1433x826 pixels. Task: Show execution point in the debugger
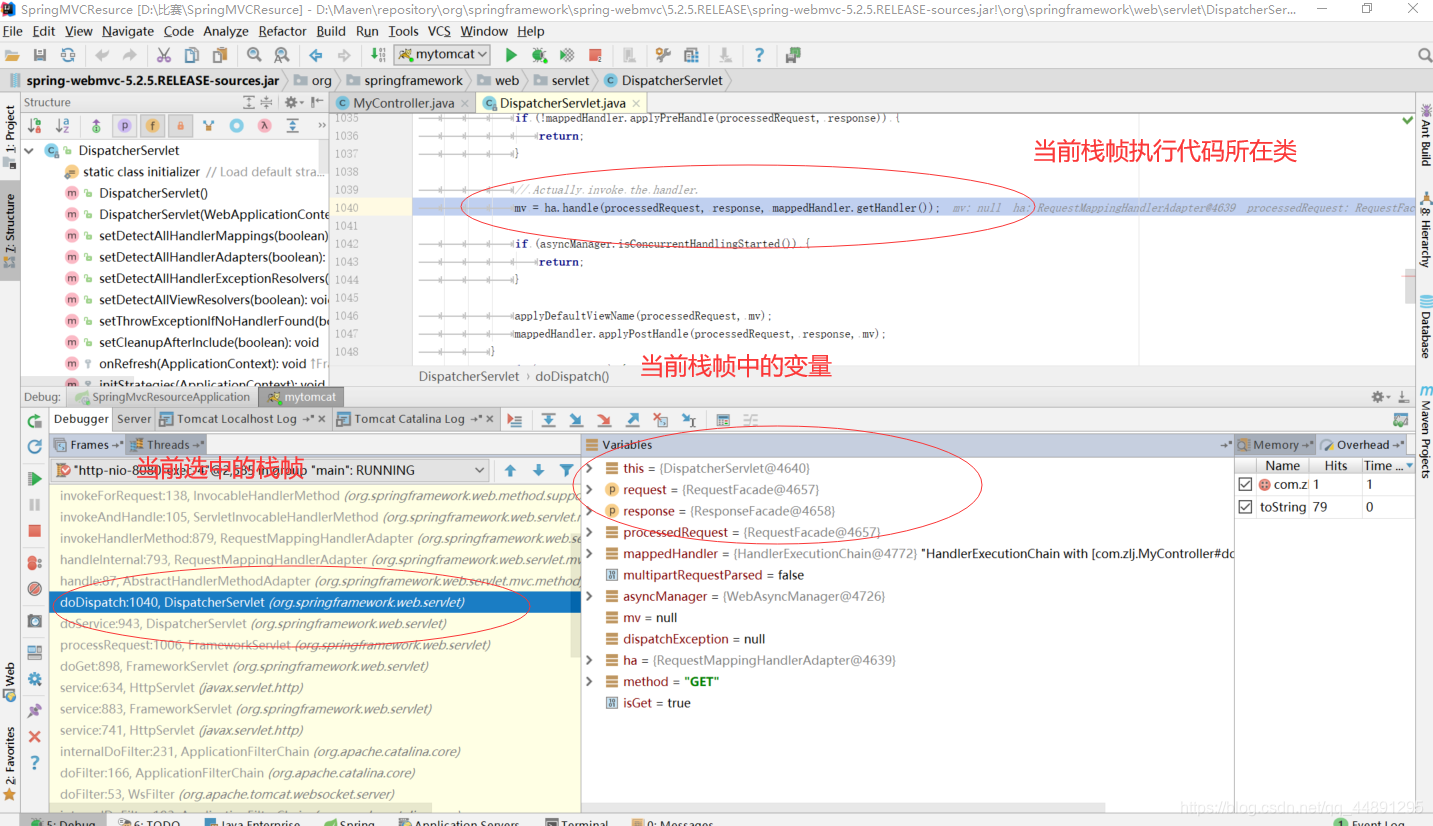point(514,420)
